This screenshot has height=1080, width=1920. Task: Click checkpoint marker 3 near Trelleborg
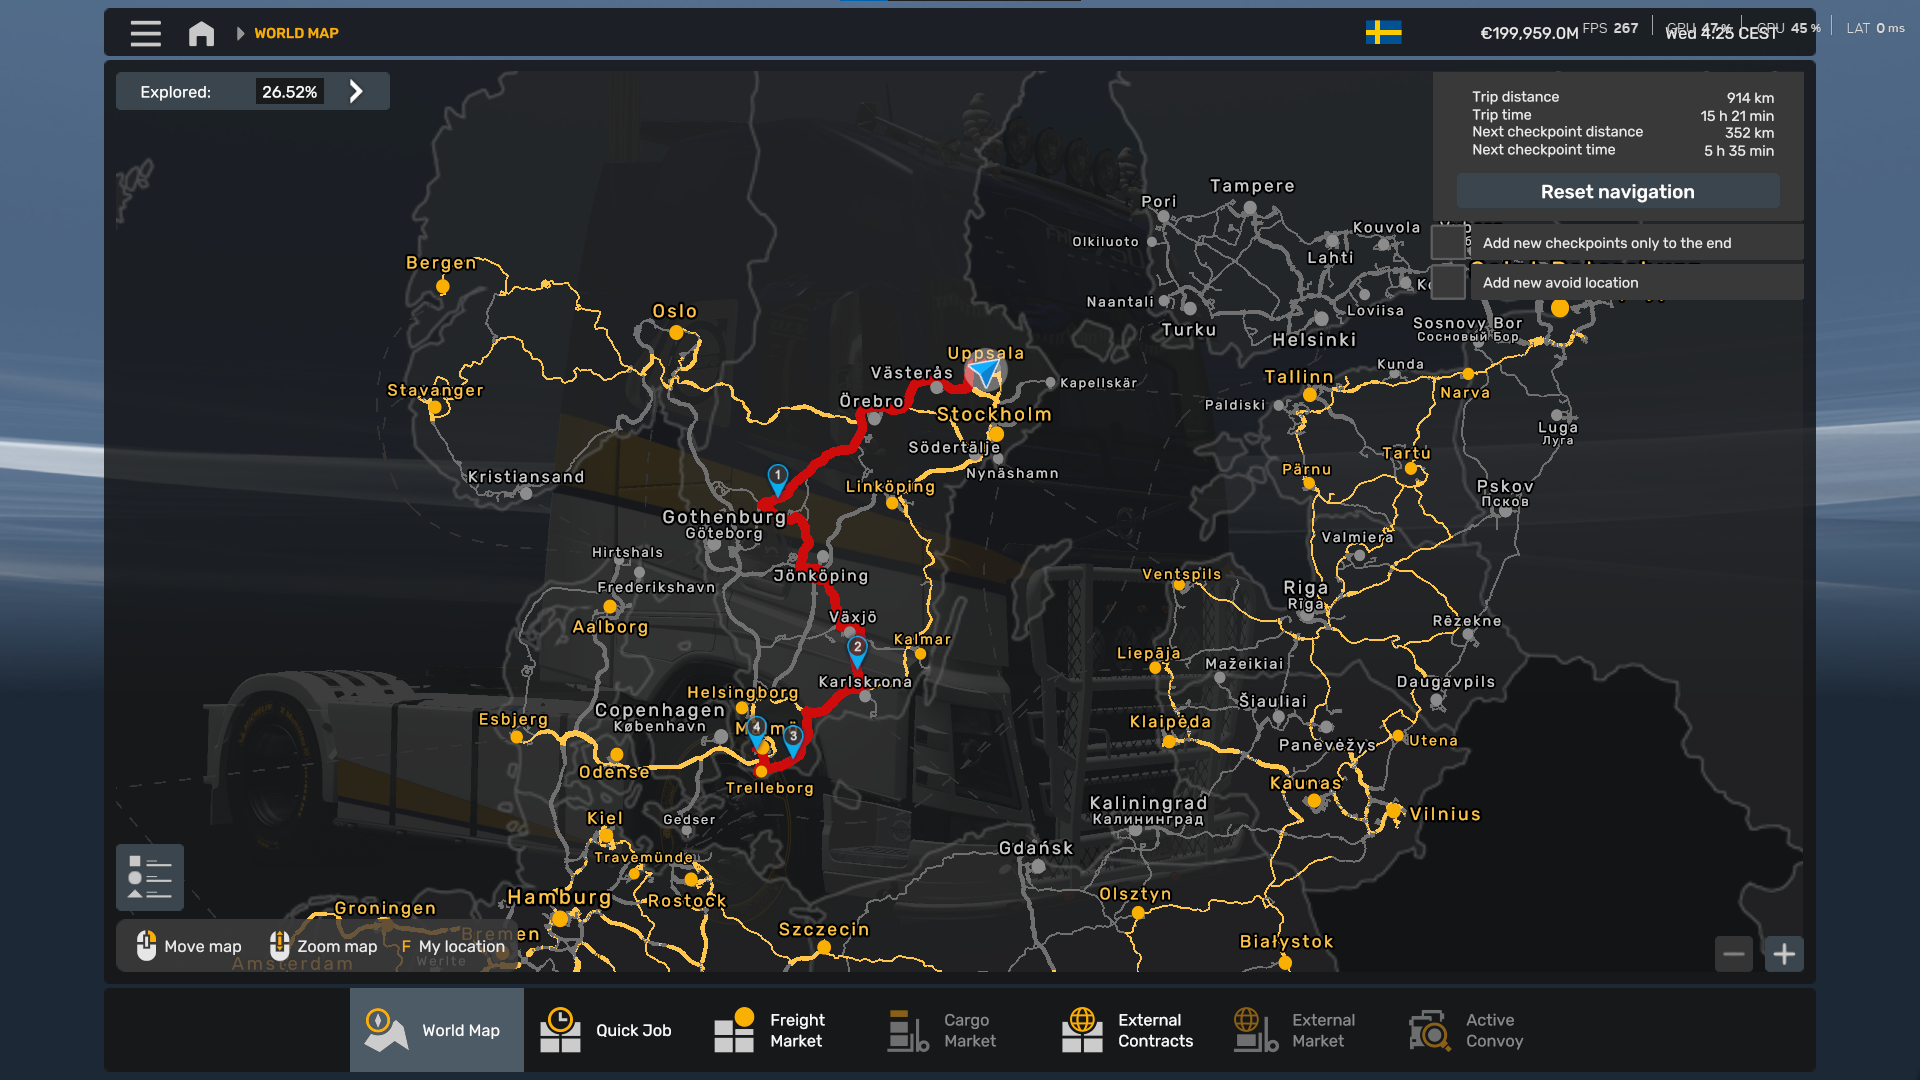793,737
